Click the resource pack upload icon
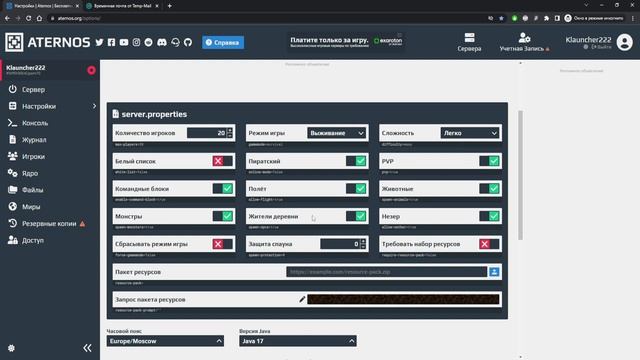 point(494,272)
